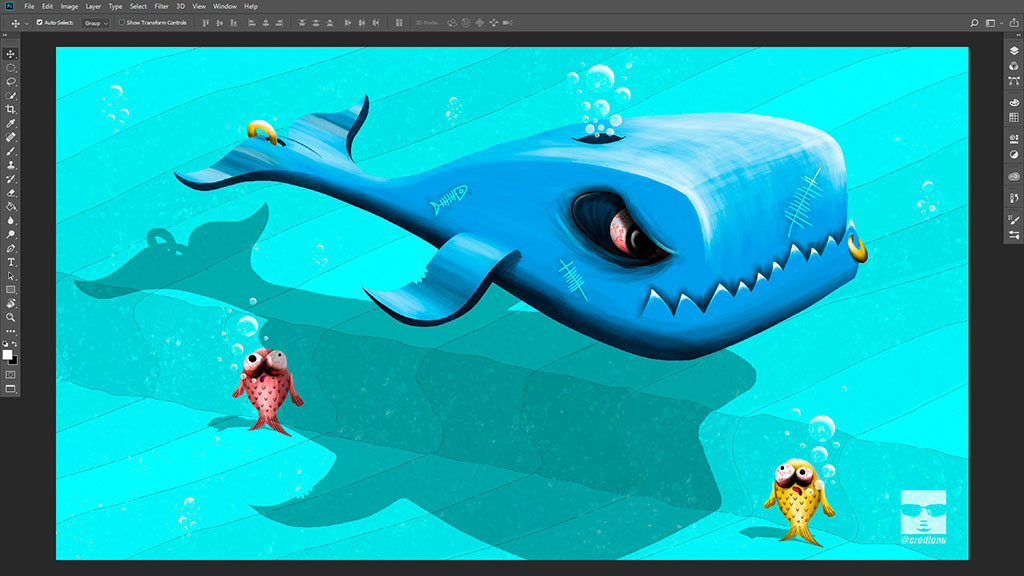Viewport: 1024px width, 576px height.
Task: Select the Eyedropper tool
Action: (x=10, y=123)
